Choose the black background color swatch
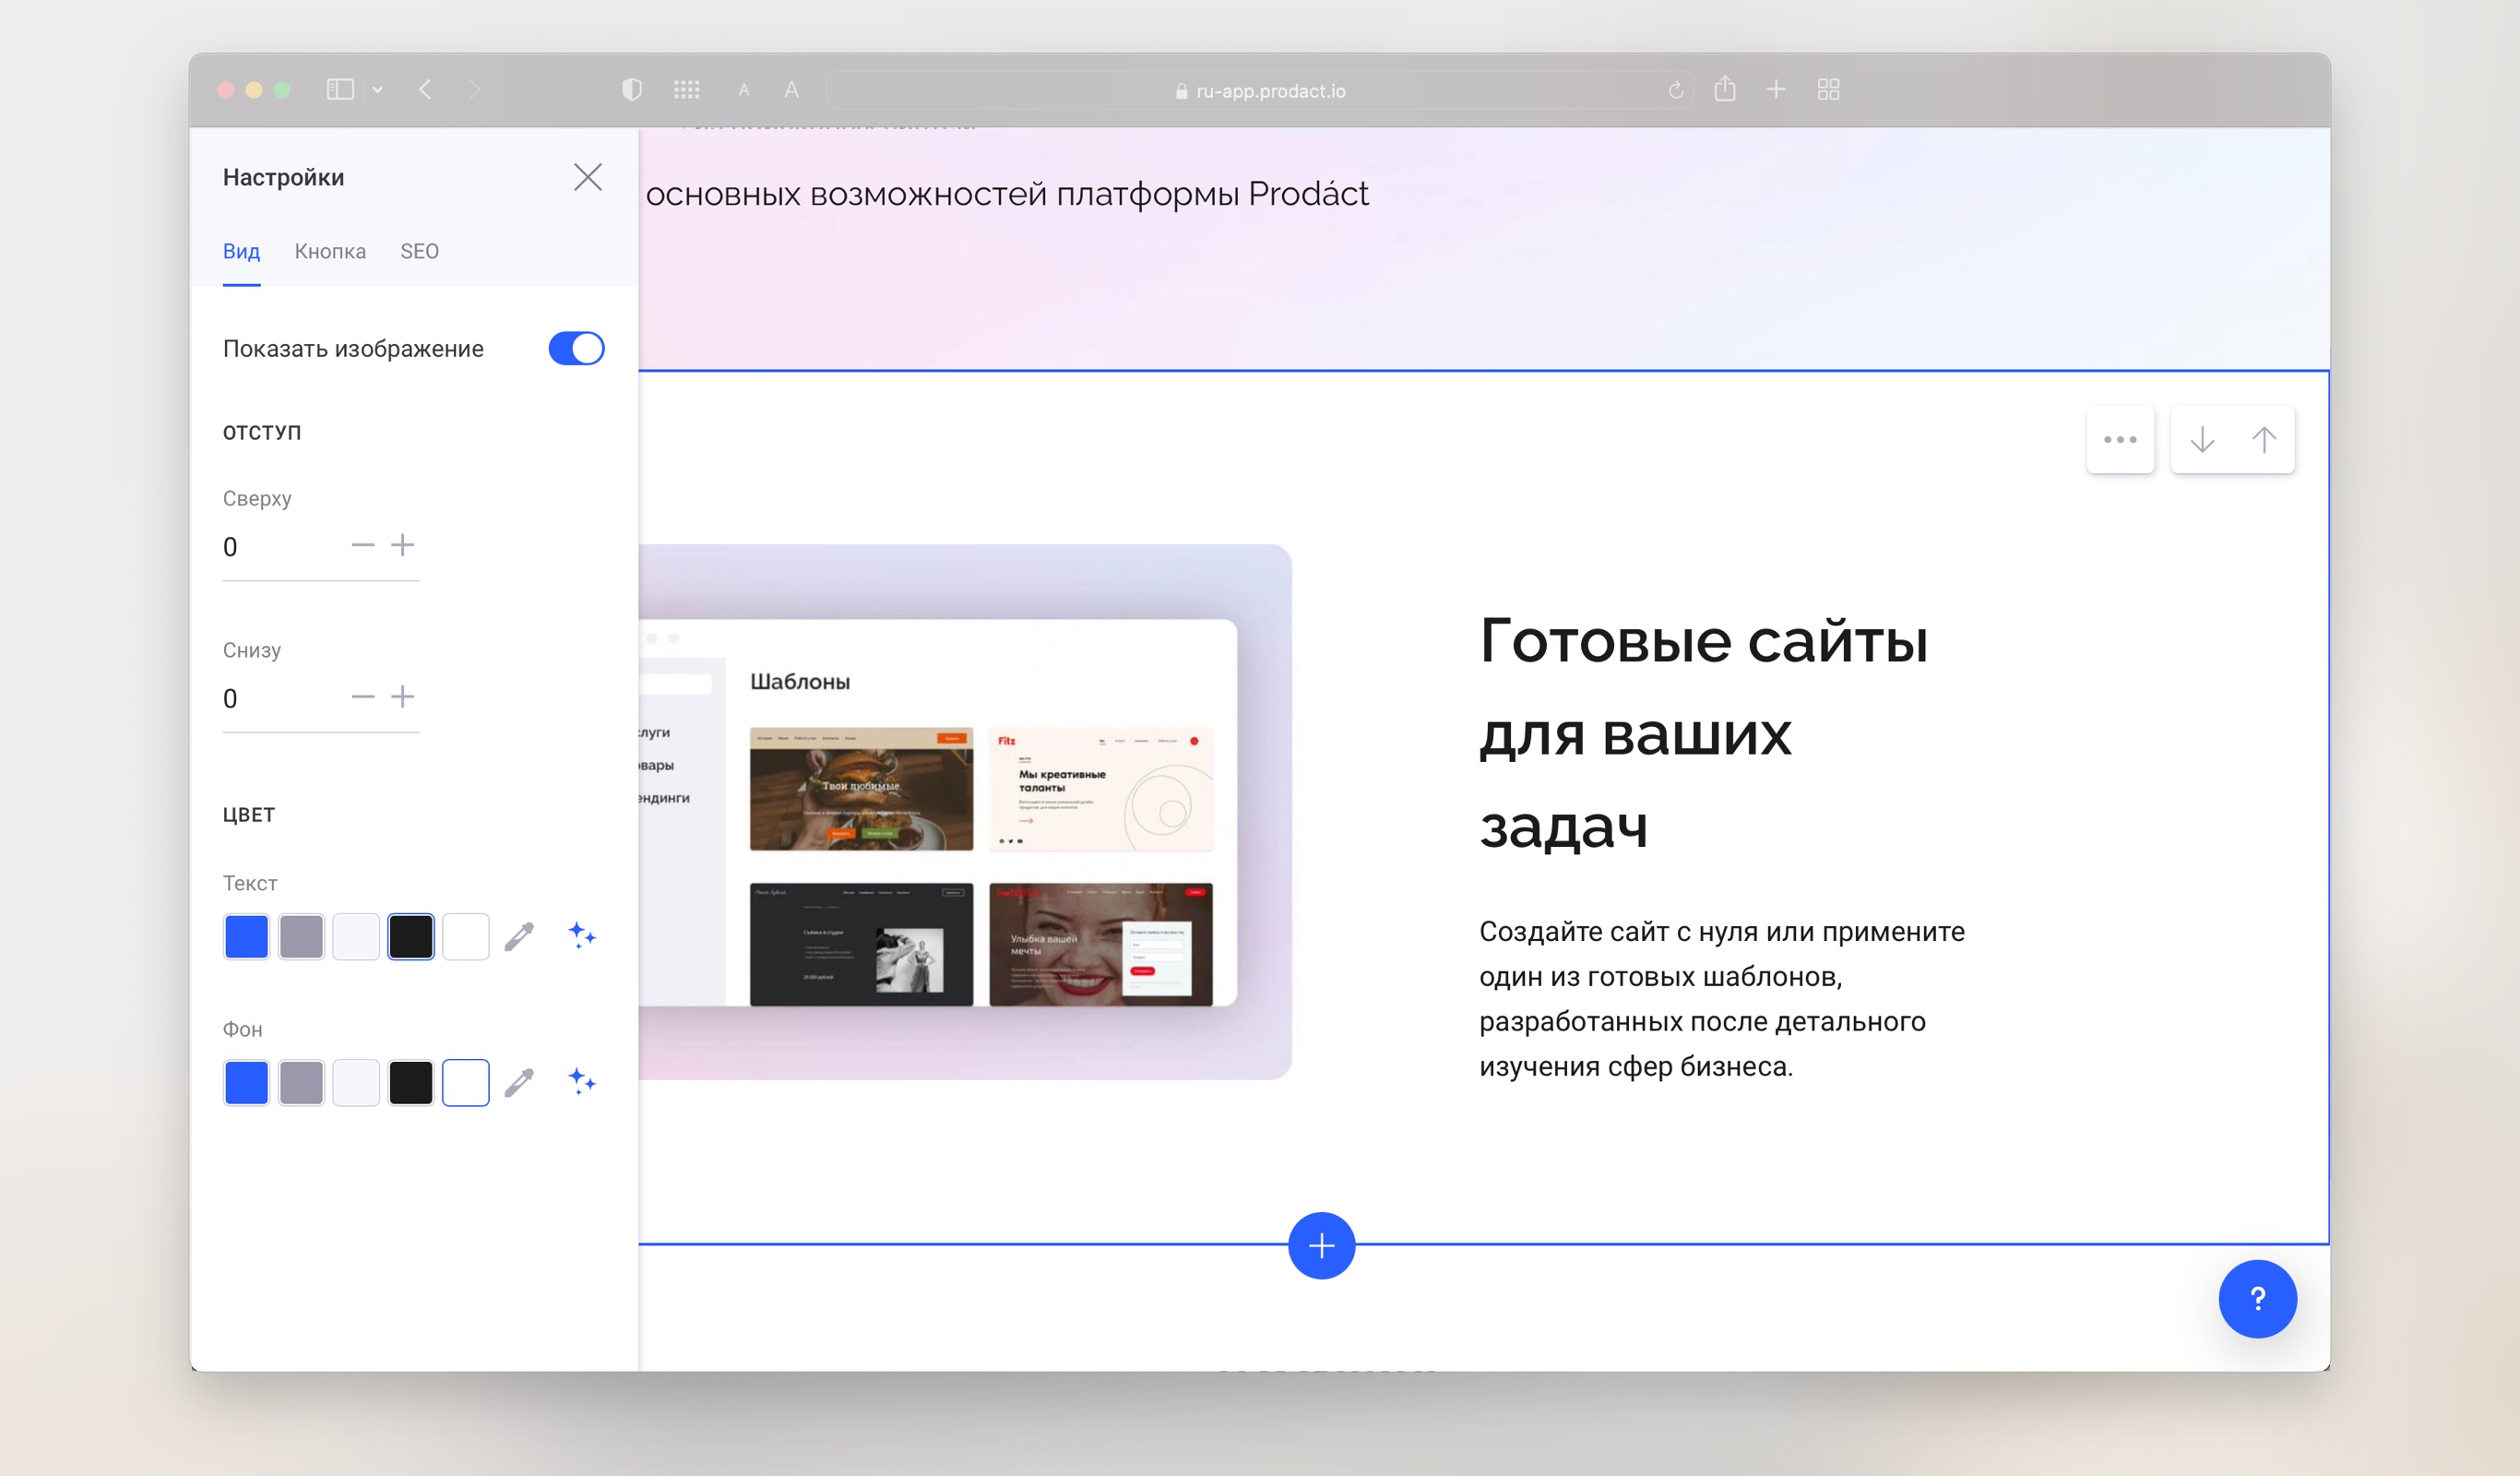2520x1476 pixels. [x=410, y=1083]
